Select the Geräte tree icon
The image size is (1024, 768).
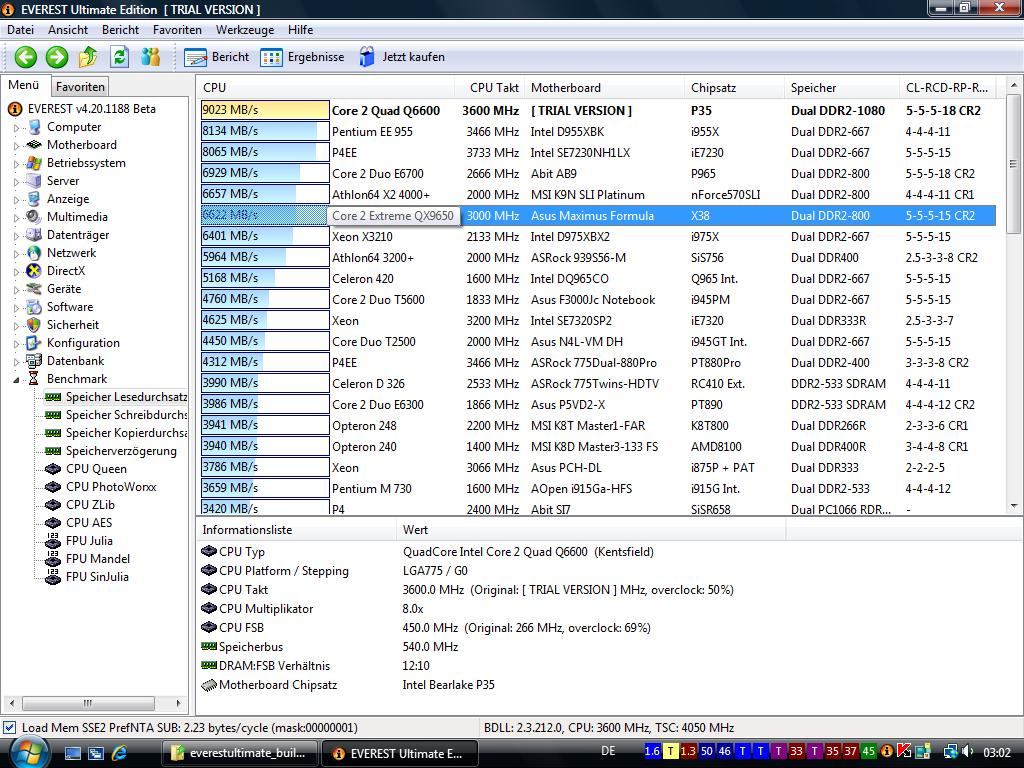(34, 289)
